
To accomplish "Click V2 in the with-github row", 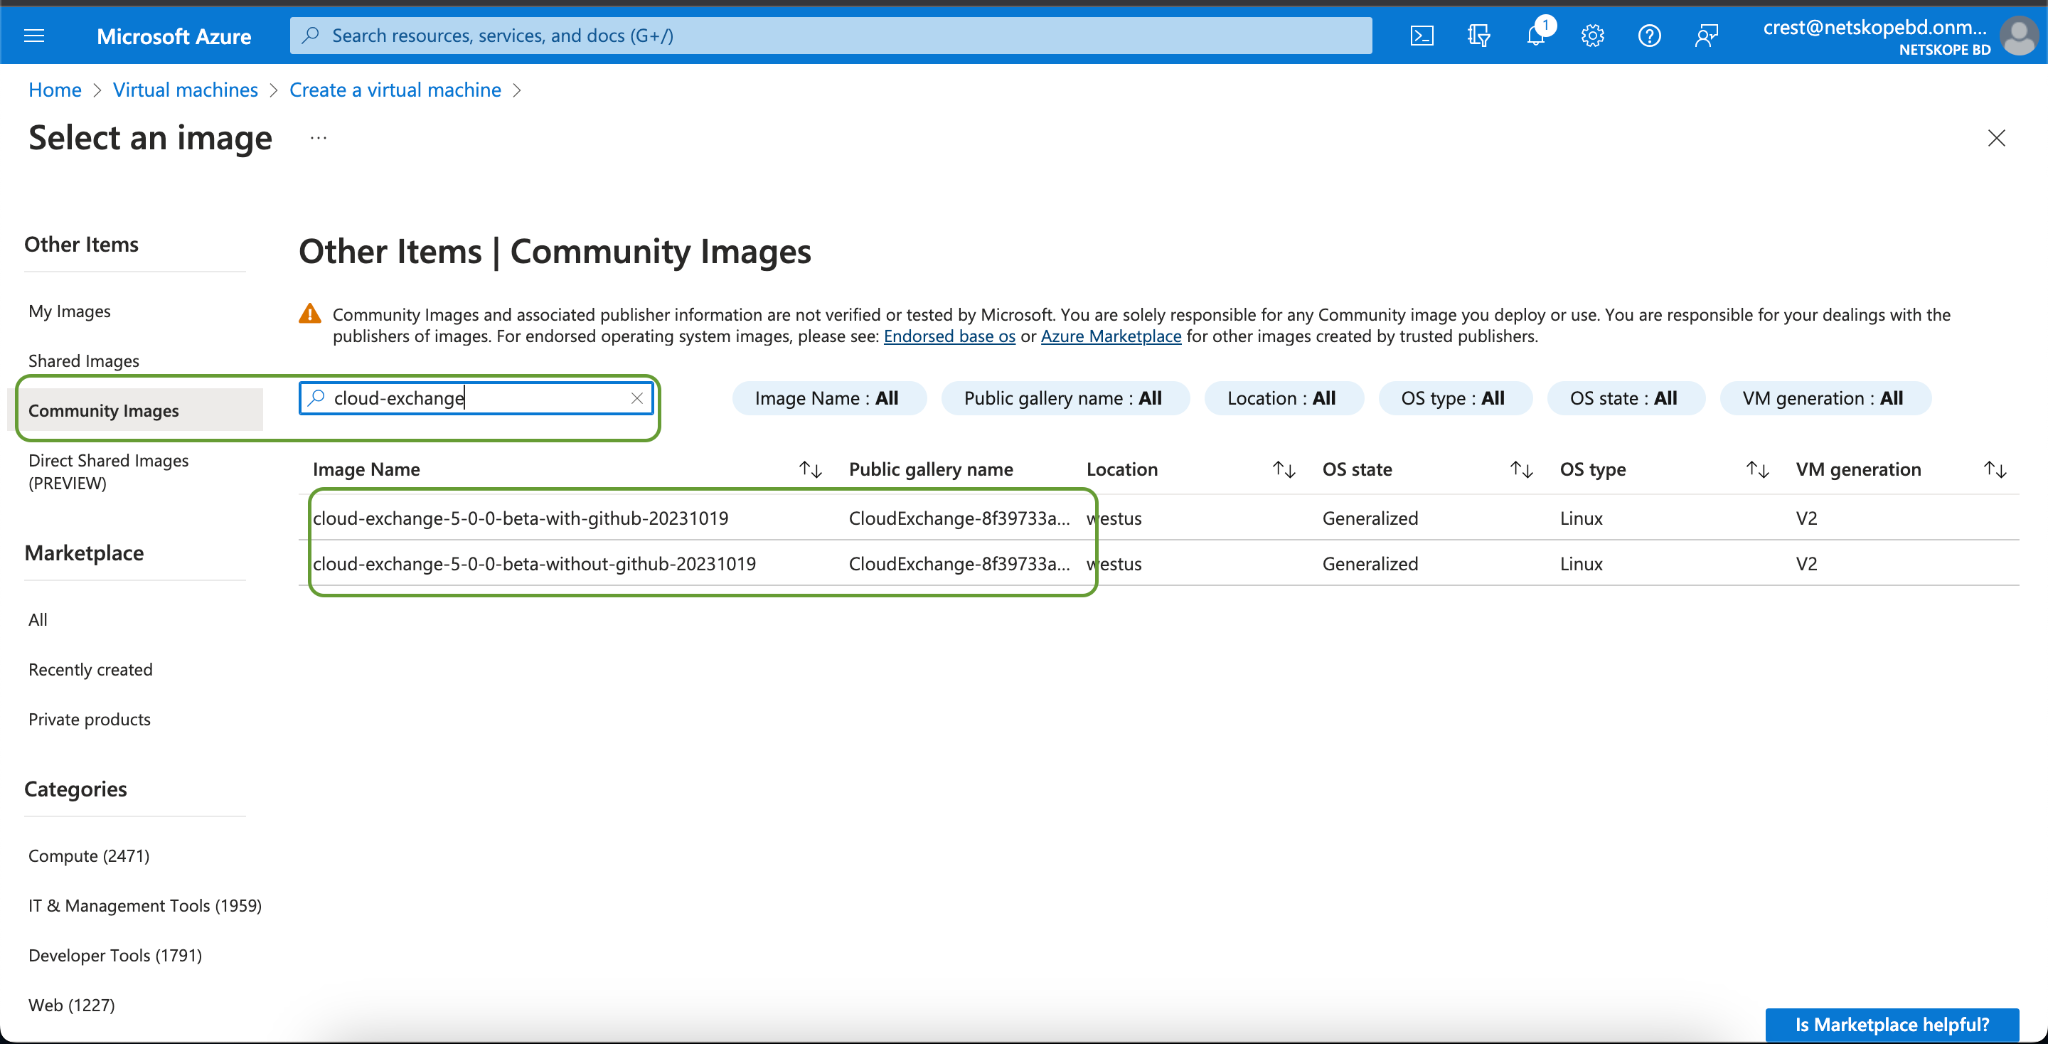I will (1806, 518).
